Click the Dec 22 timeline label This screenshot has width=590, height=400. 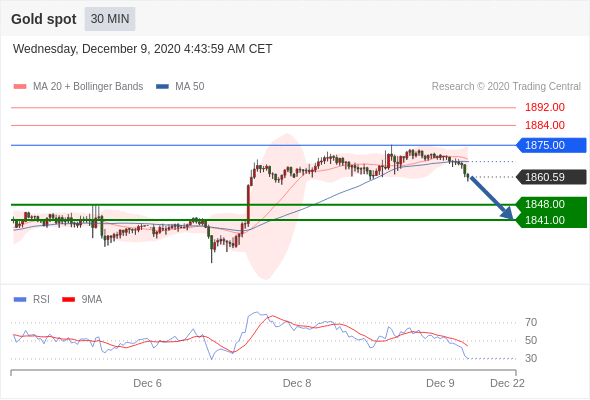[x=507, y=383]
